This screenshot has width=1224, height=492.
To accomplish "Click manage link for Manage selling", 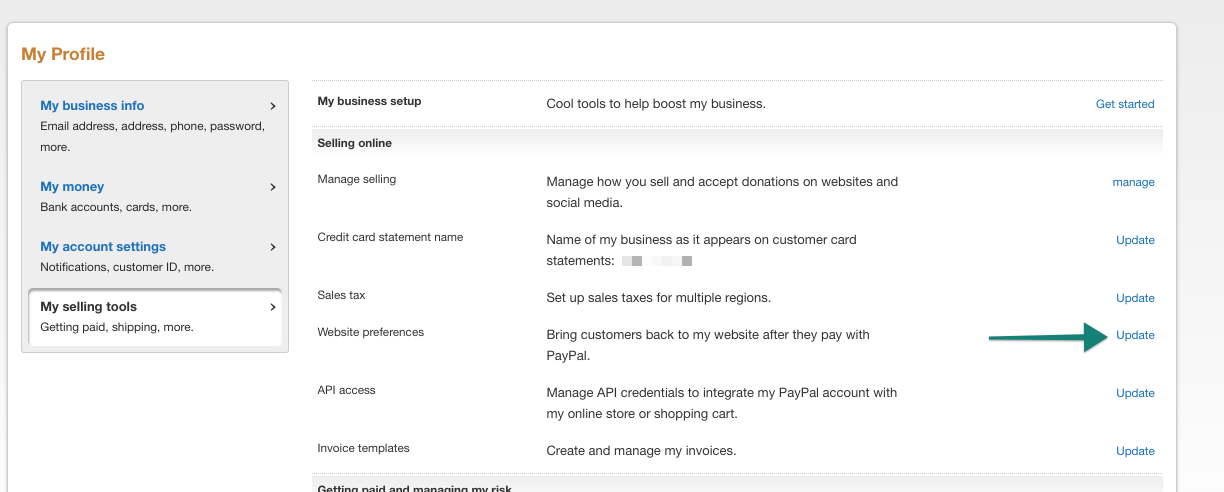I will (1134, 182).
